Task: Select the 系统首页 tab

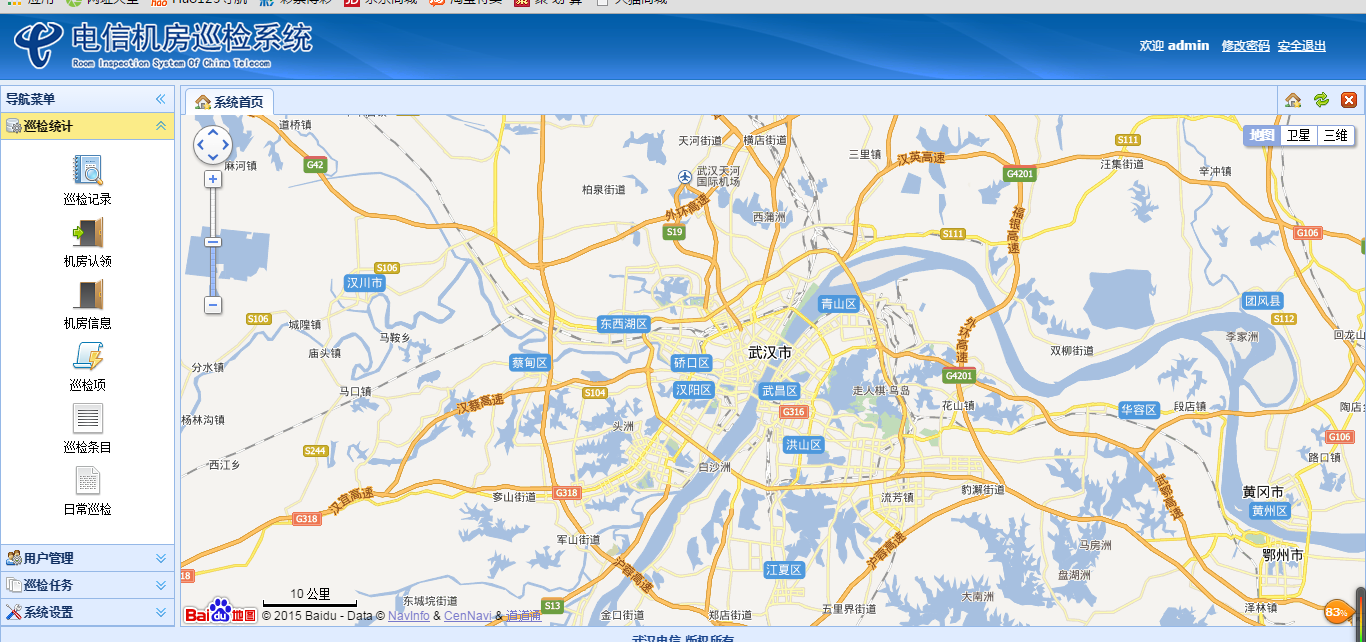Action: tap(229, 102)
